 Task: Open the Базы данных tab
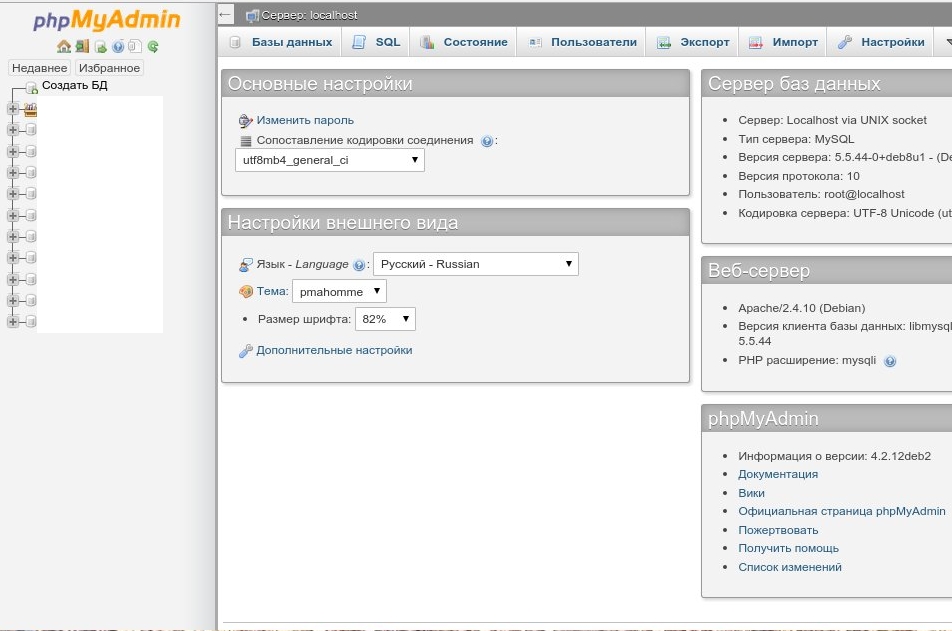tap(280, 42)
